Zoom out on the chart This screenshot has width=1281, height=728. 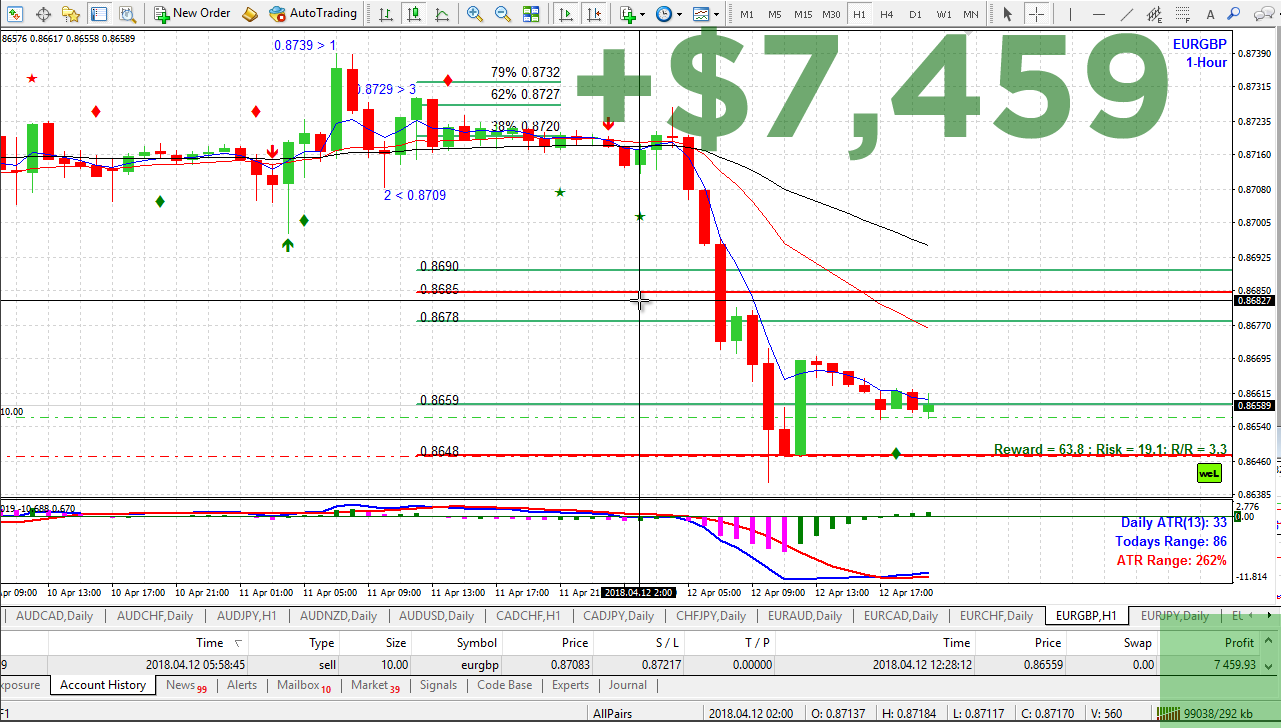pyautogui.click(x=502, y=14)
